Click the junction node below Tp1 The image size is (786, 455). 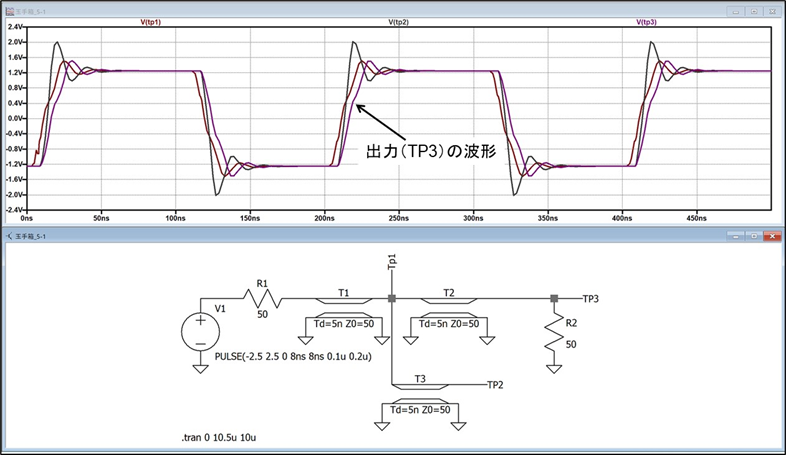392,299
